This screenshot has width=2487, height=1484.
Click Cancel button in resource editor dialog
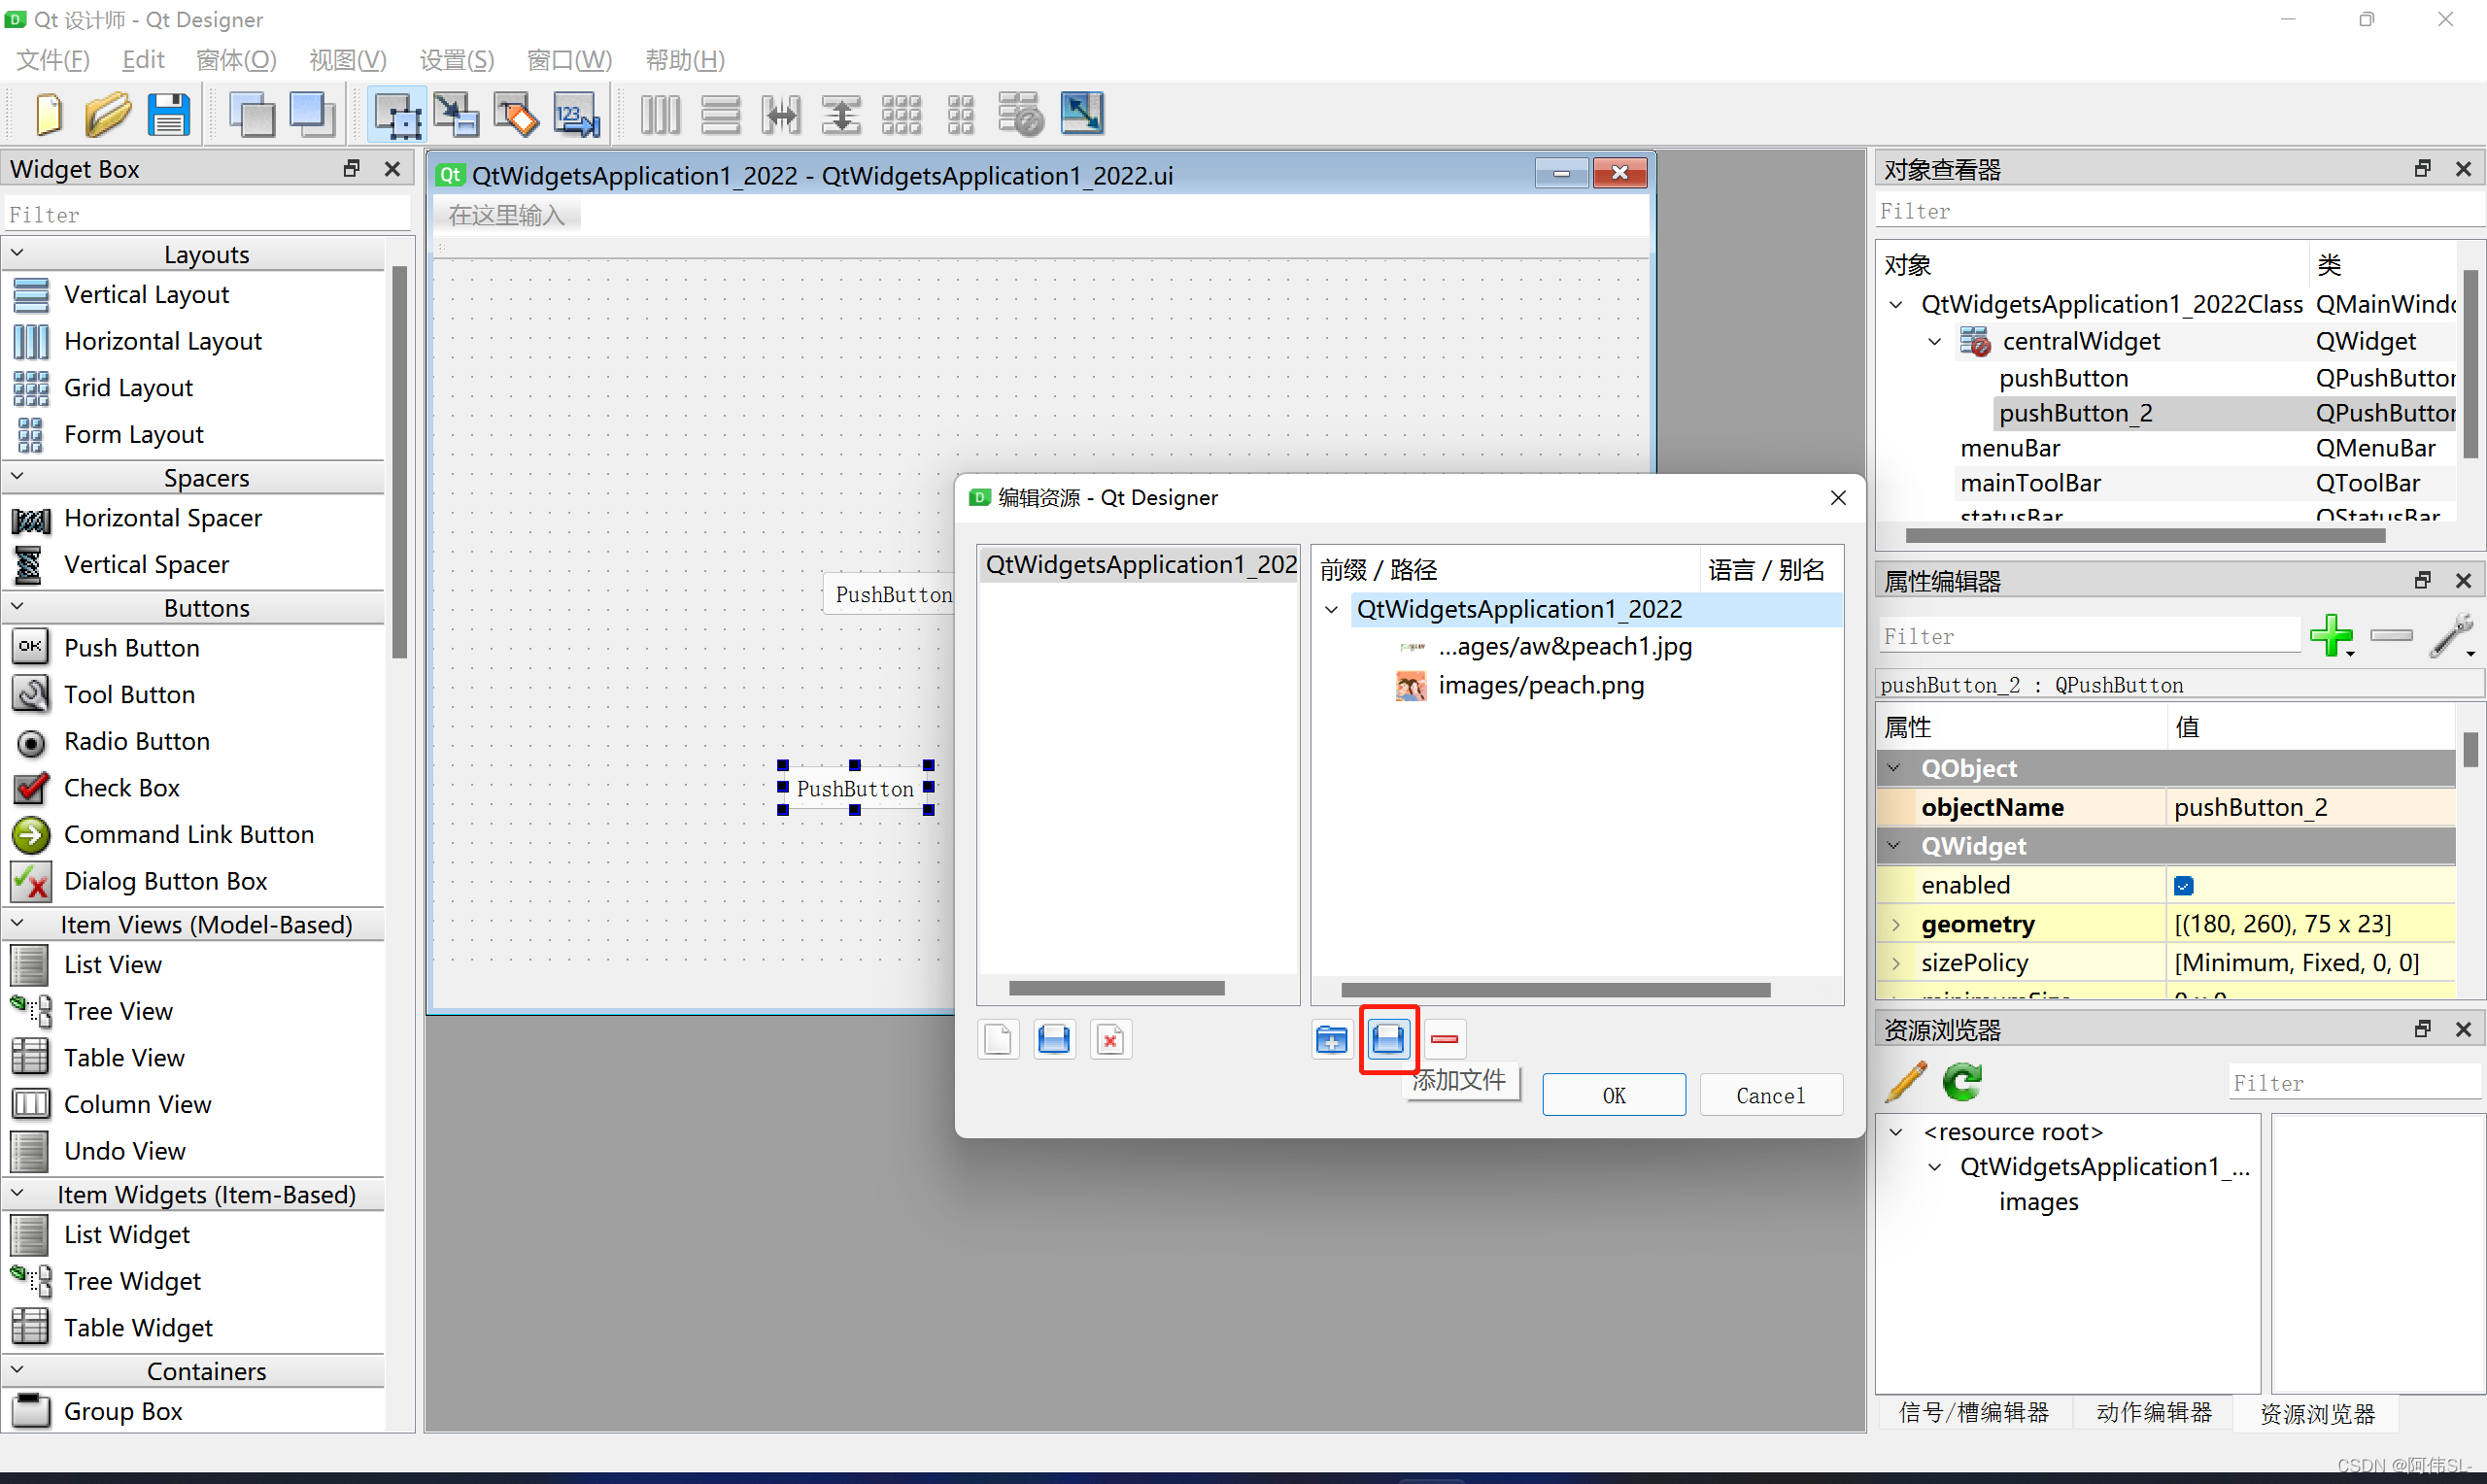coord(1768,1096)
